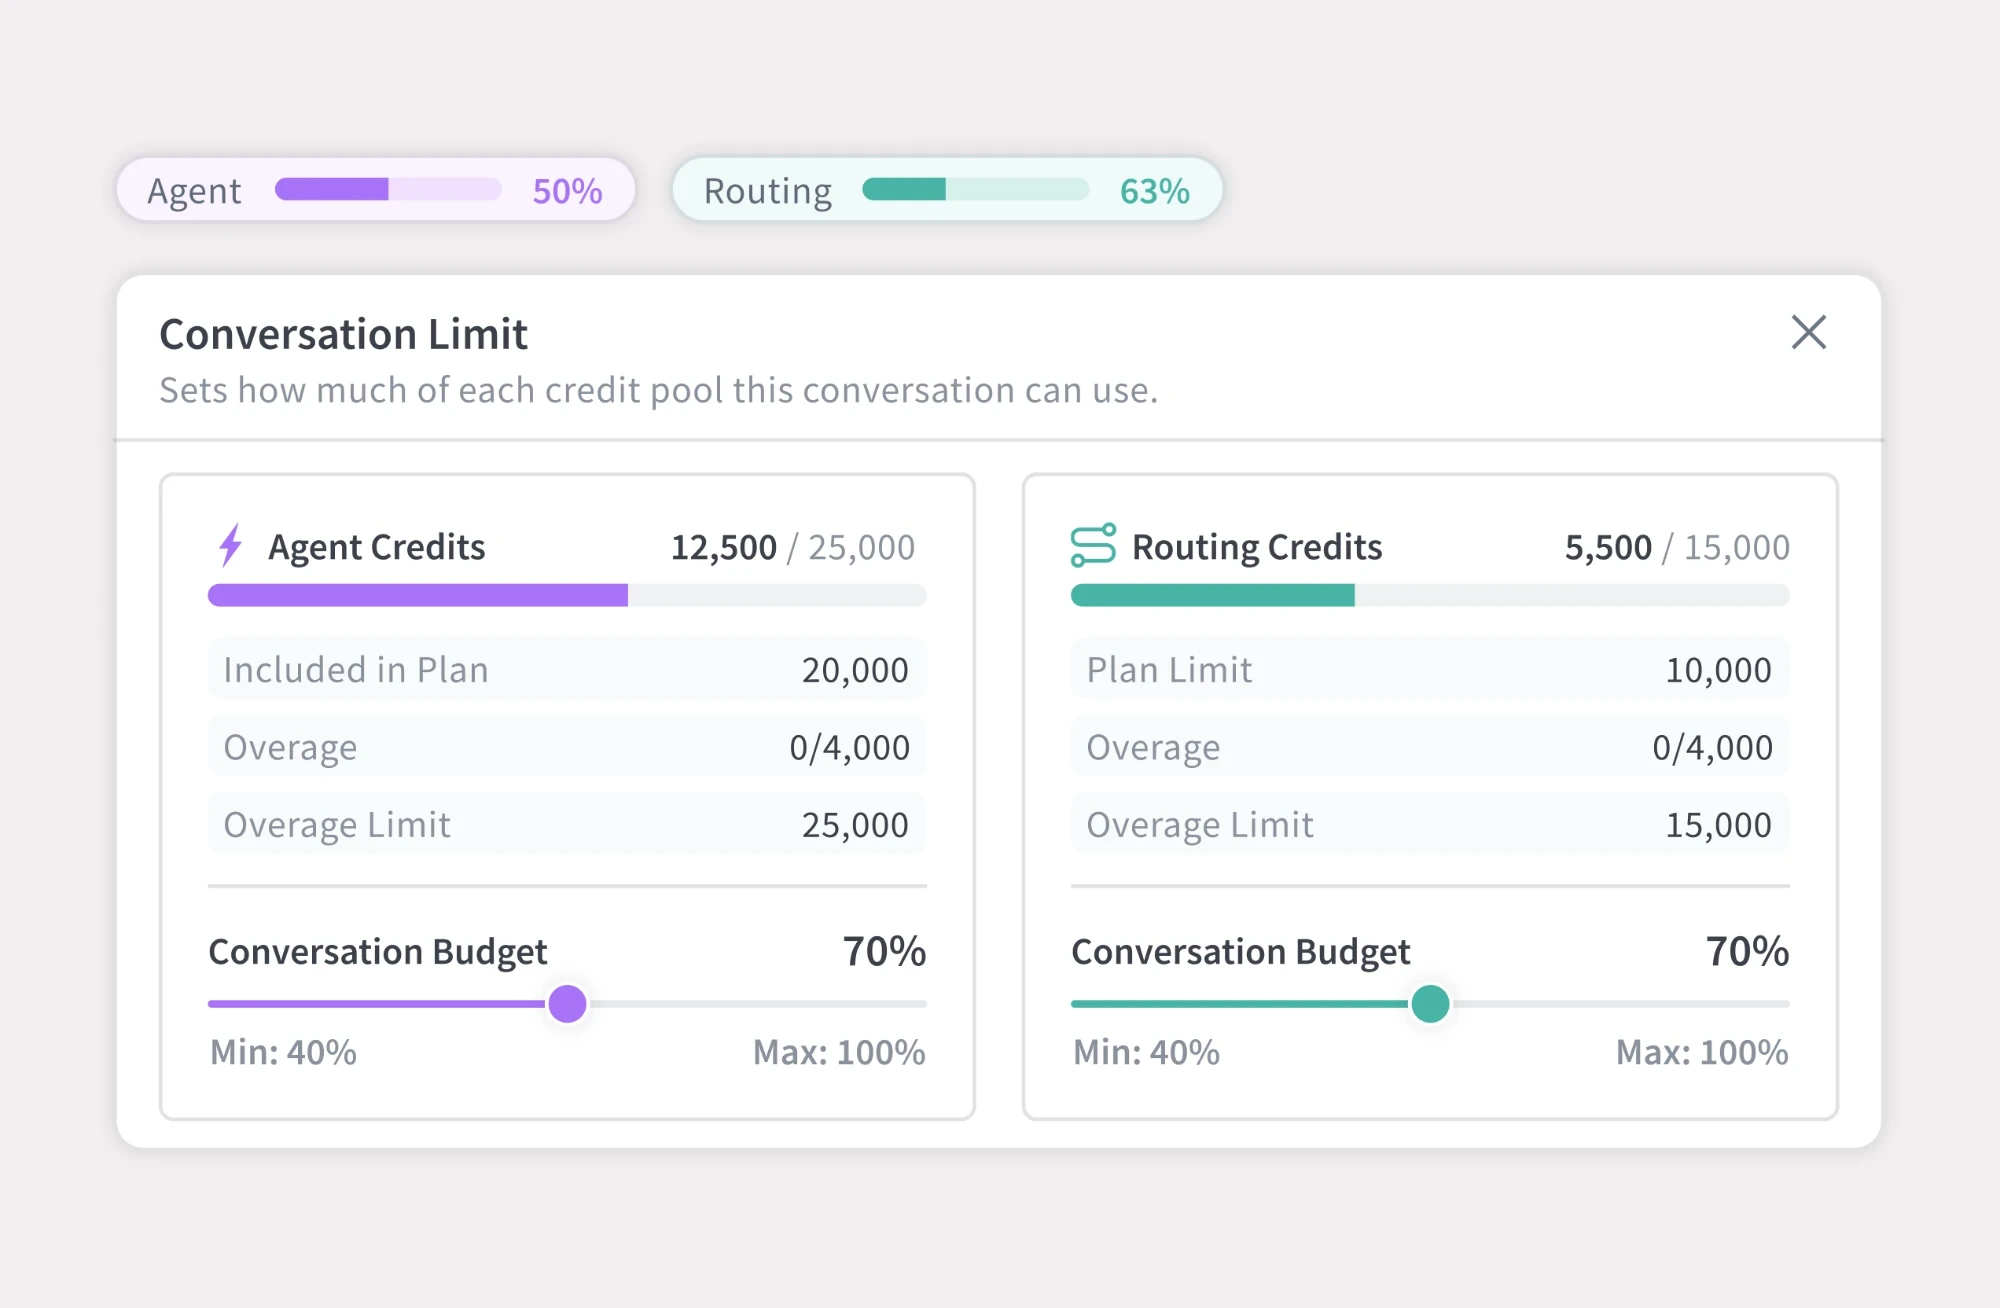Click the 5,500 / 15,000 credits value
The width and height of the screenshot is (2000, 1308).
pos(1677,547)
